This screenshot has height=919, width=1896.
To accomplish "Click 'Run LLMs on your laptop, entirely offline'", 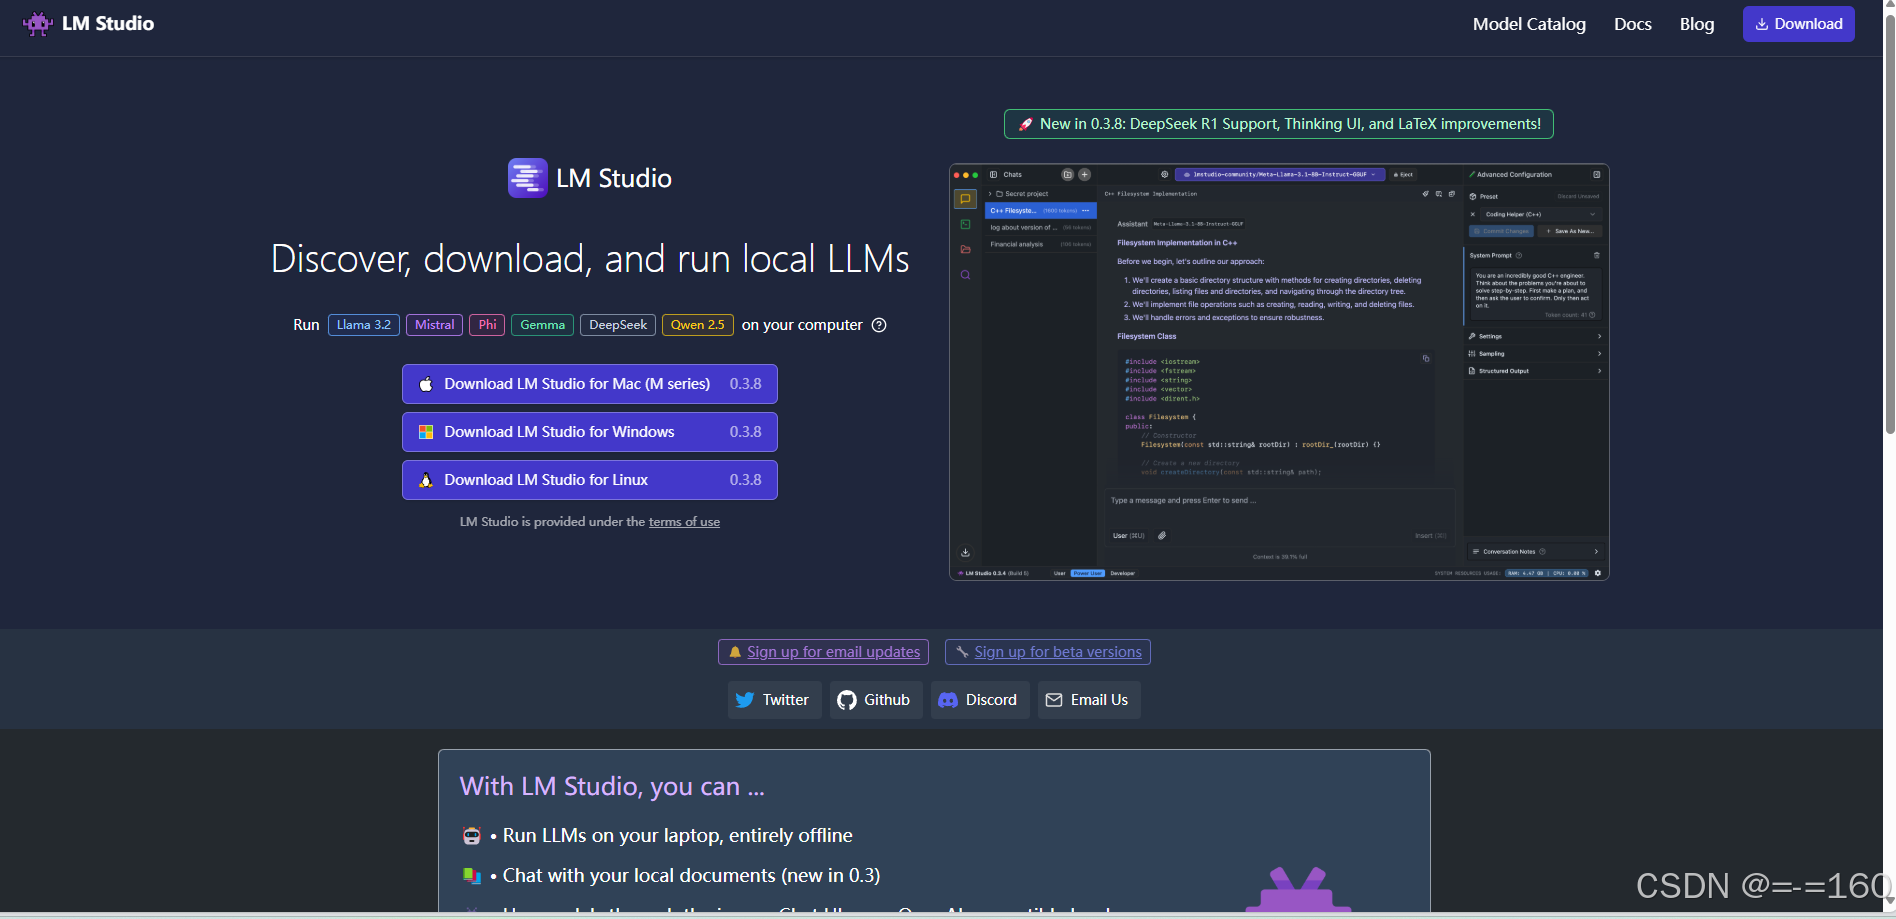I will (x=677, y=835).
